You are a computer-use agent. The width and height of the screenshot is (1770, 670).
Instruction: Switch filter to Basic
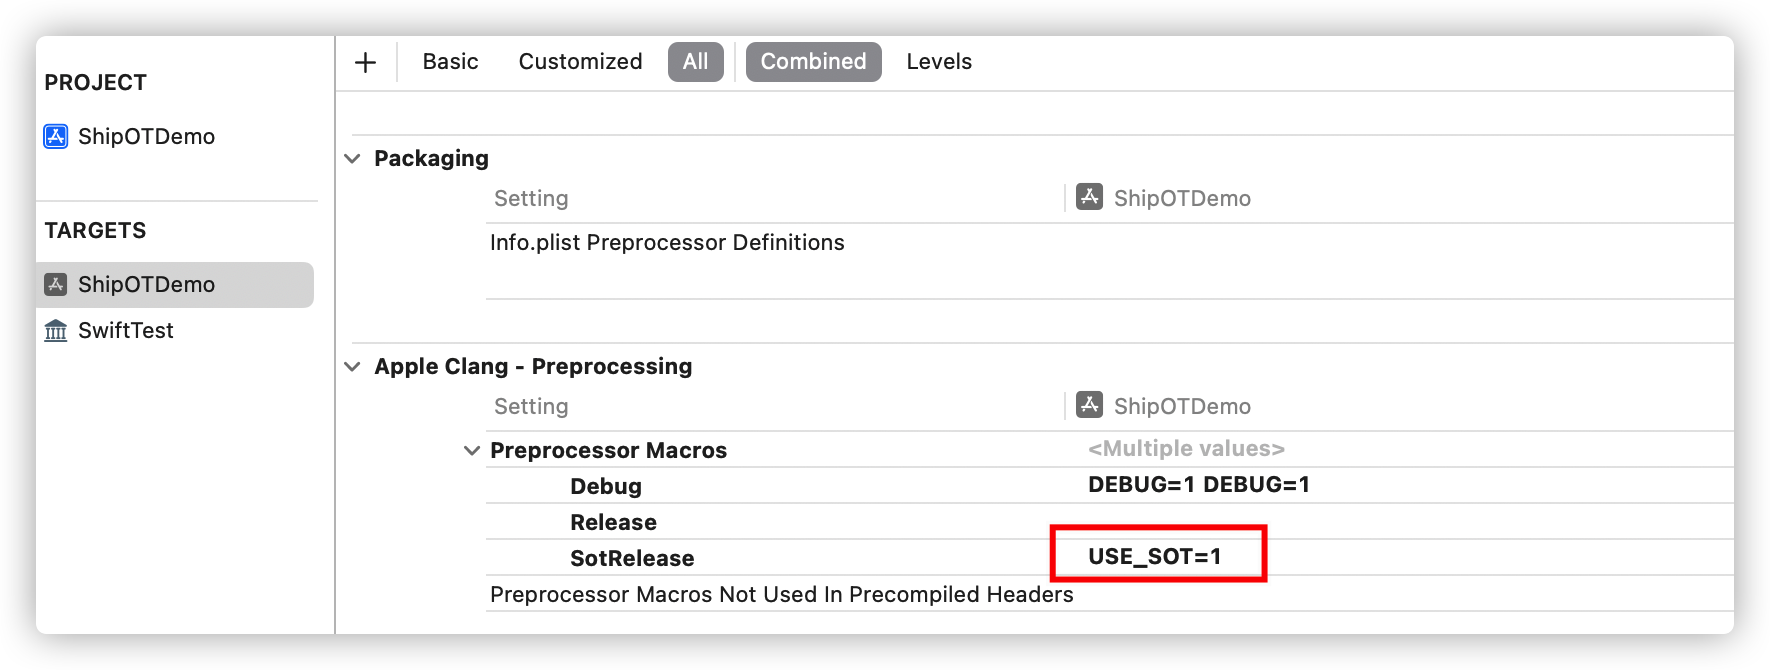click(x=450, y=62)
